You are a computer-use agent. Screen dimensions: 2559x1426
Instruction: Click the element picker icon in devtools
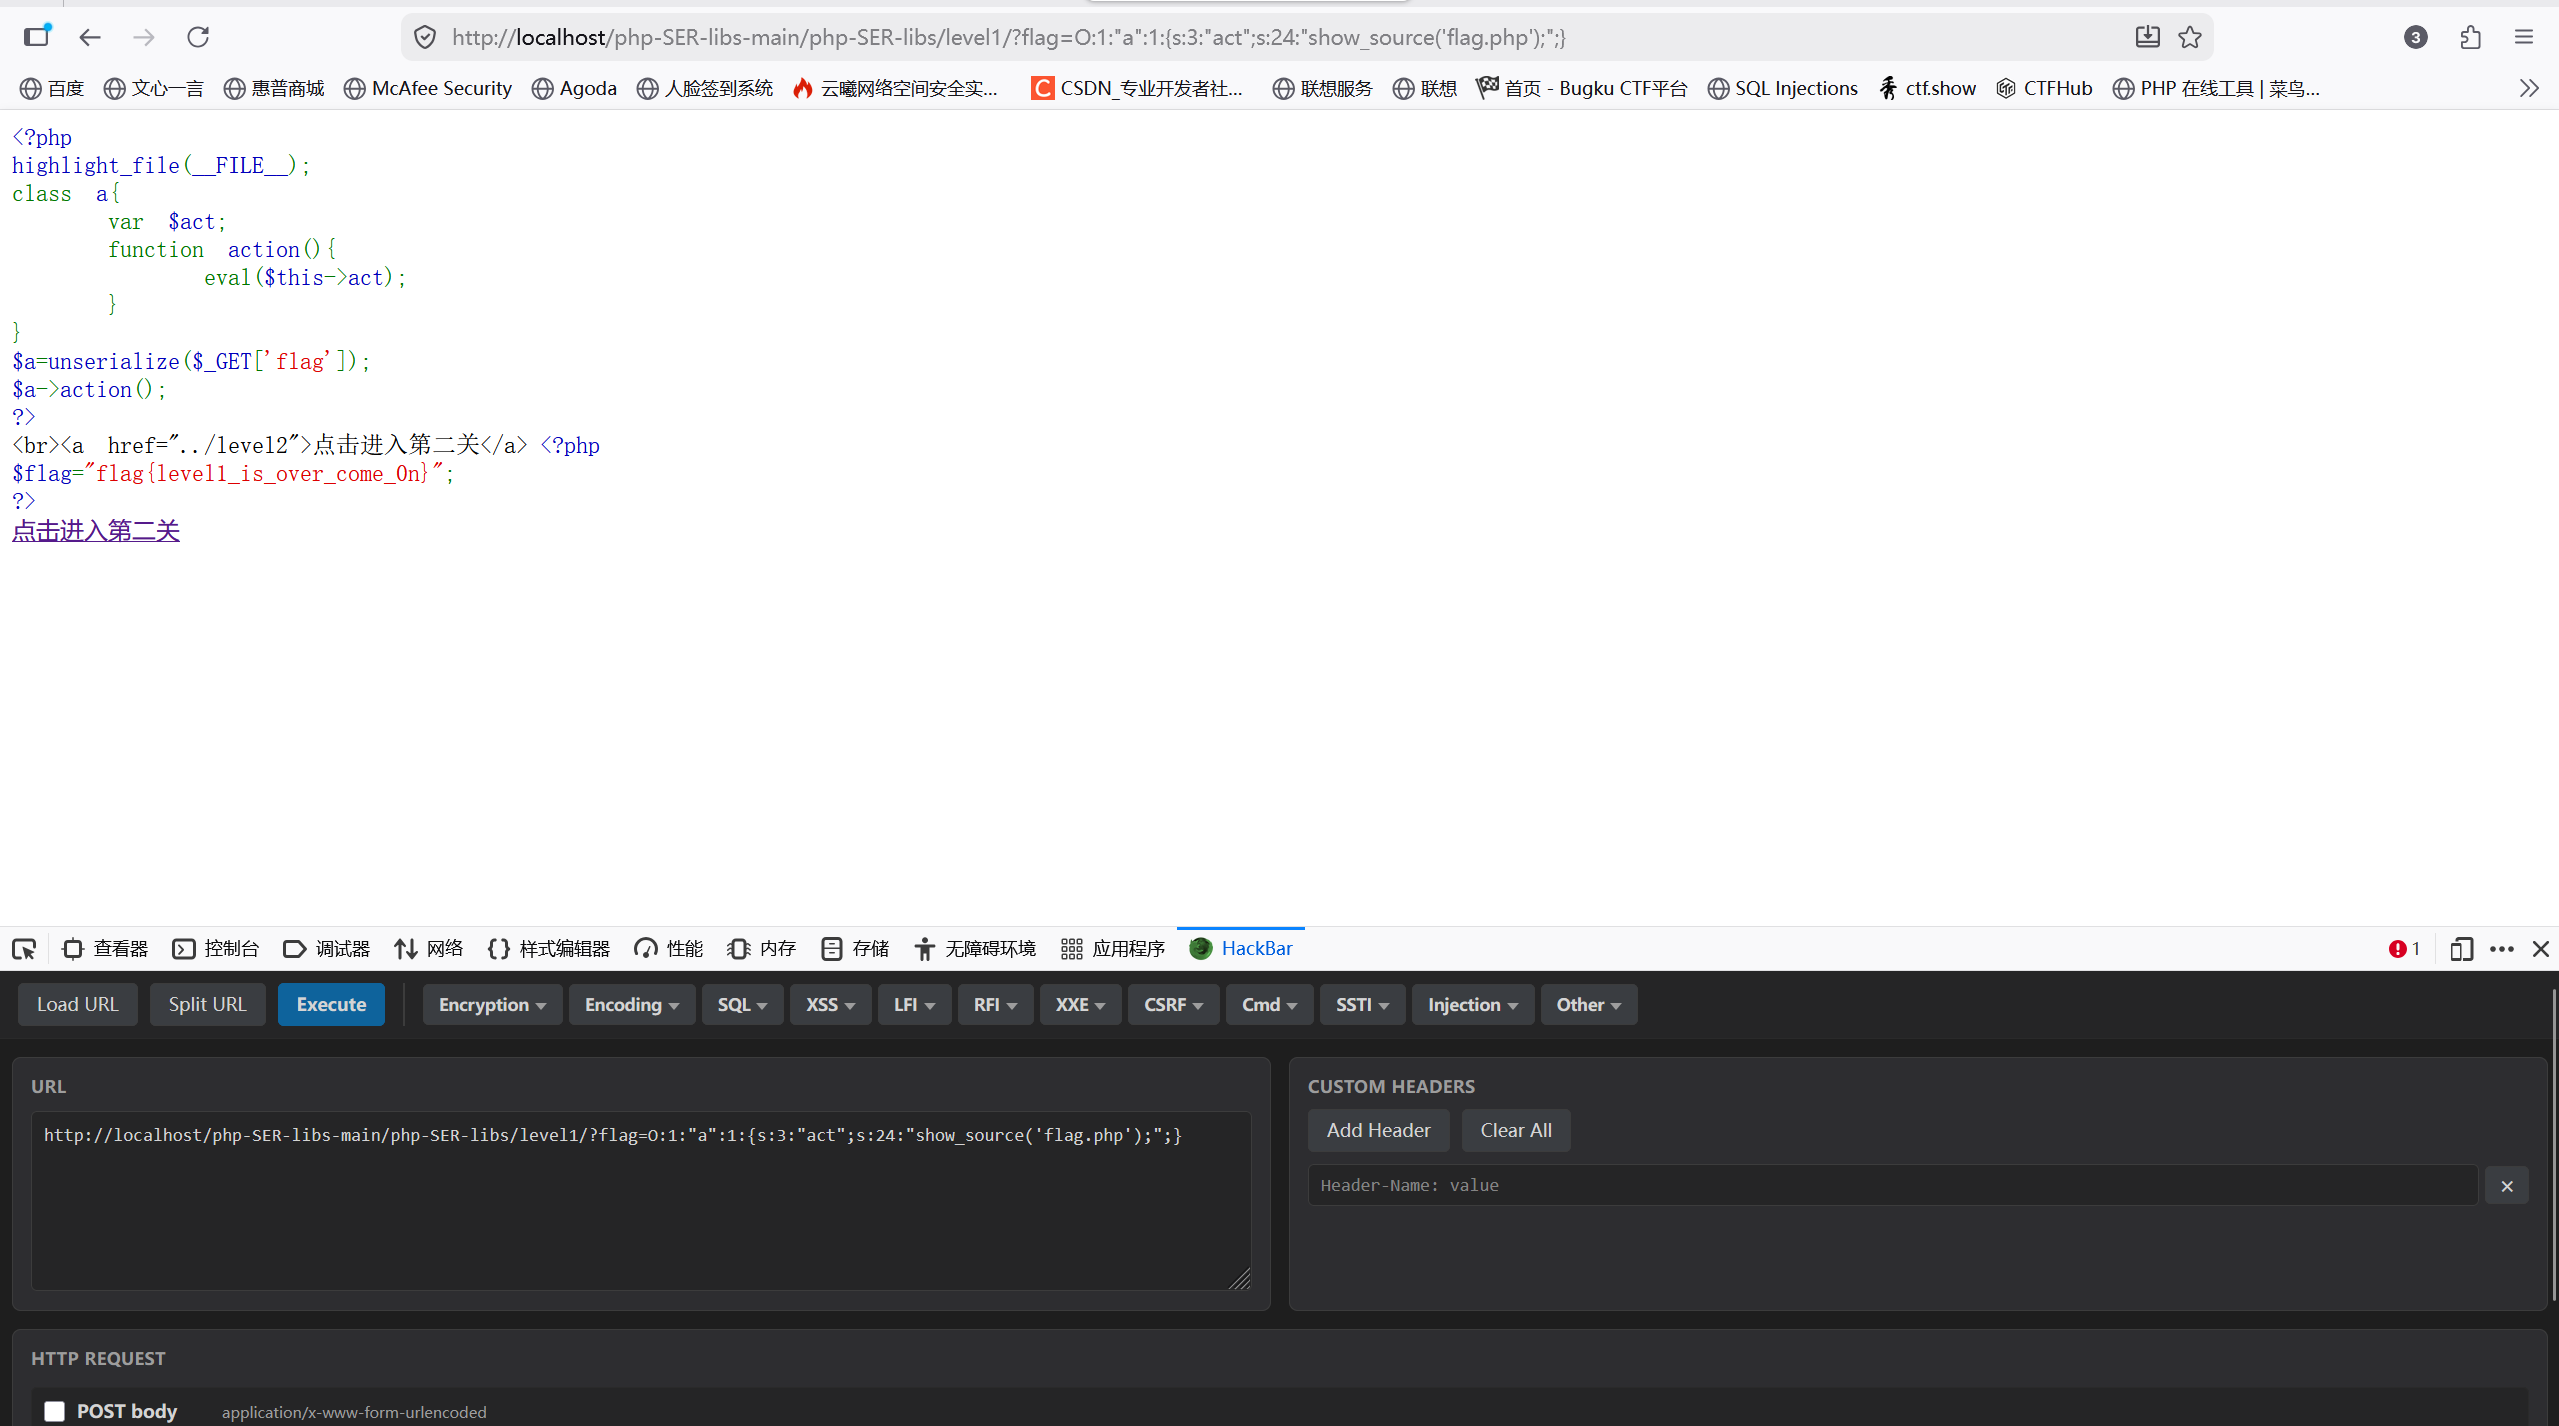coord(24,949)
